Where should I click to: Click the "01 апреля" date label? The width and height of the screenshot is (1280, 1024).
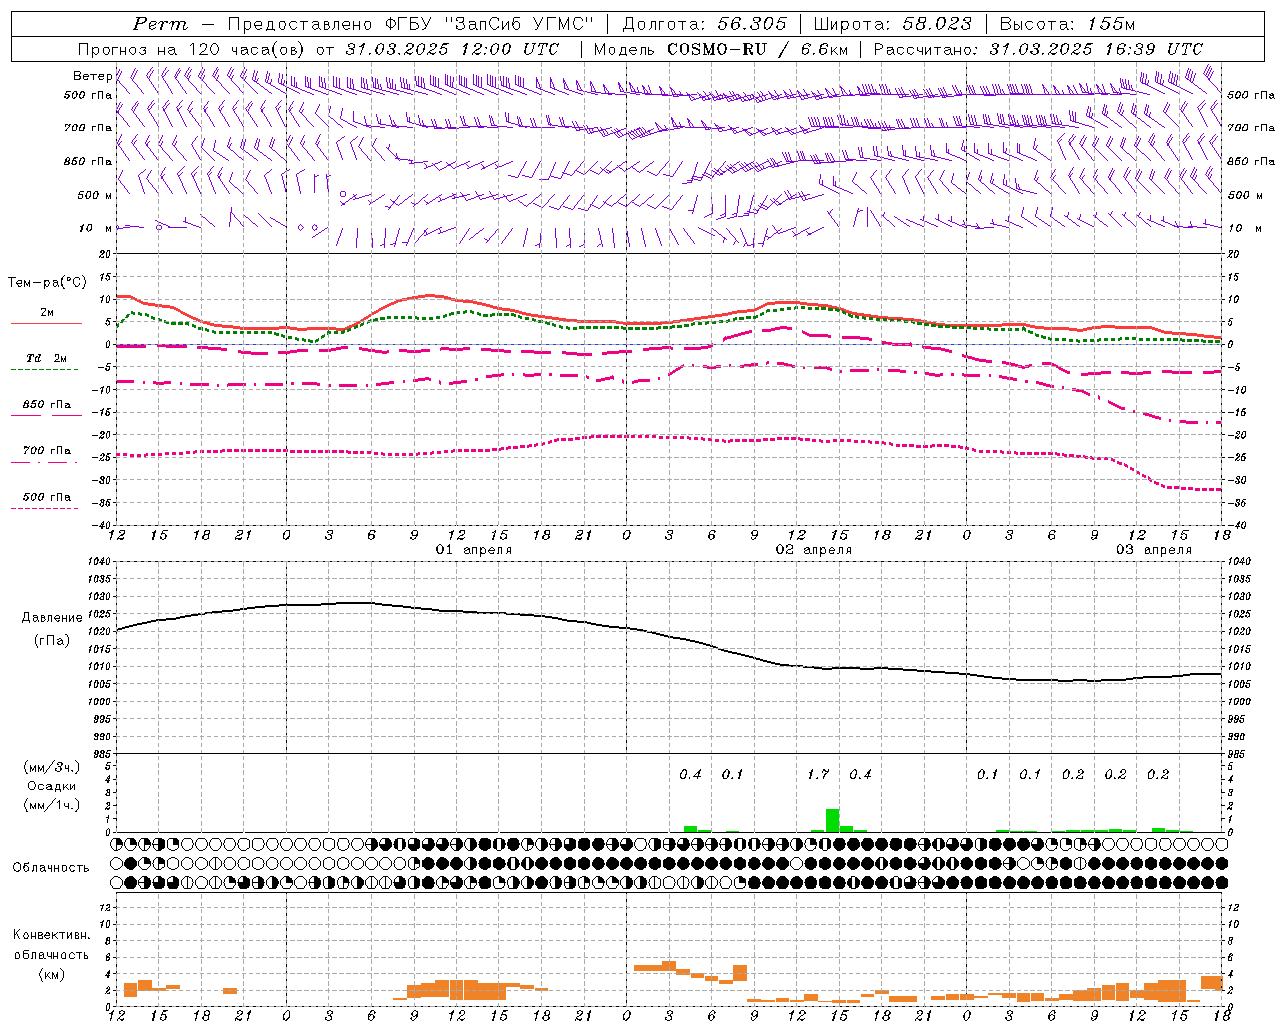[x=474, y=550]
